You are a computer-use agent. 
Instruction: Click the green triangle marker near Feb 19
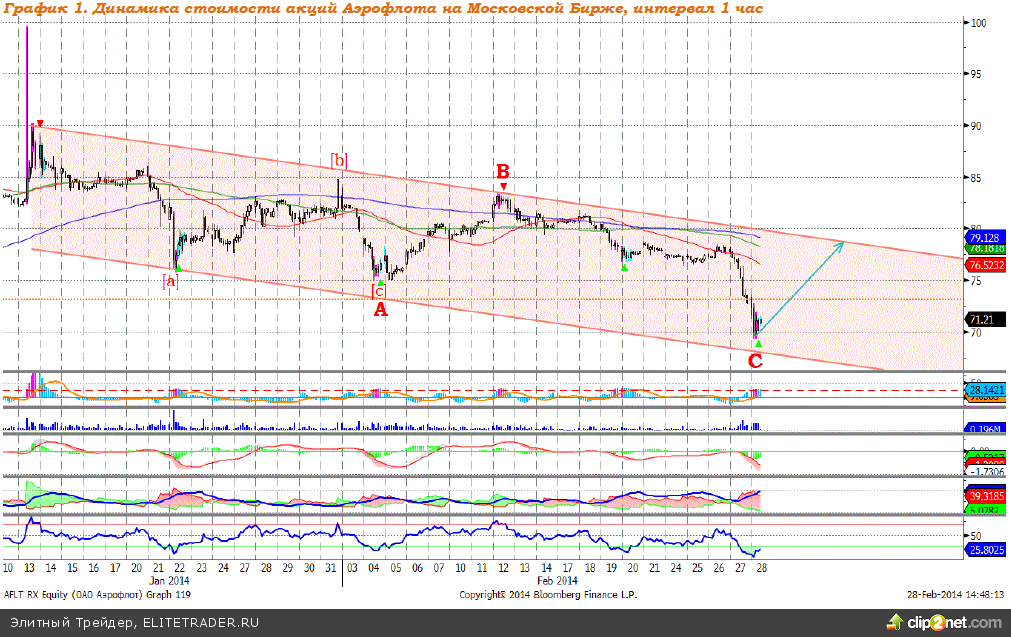(x=623, y=267)
